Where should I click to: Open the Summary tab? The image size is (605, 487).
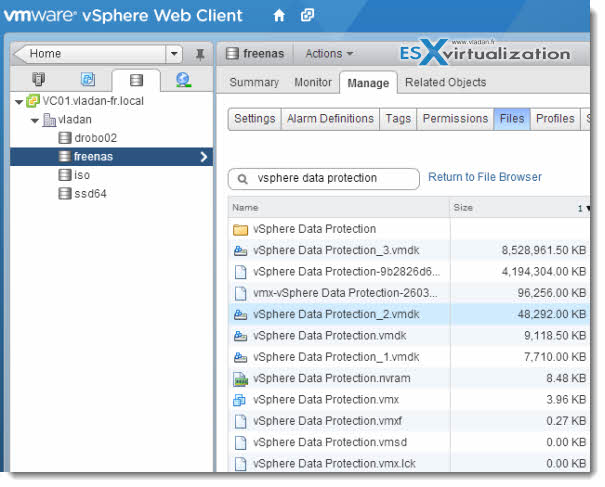pos(254,82)
